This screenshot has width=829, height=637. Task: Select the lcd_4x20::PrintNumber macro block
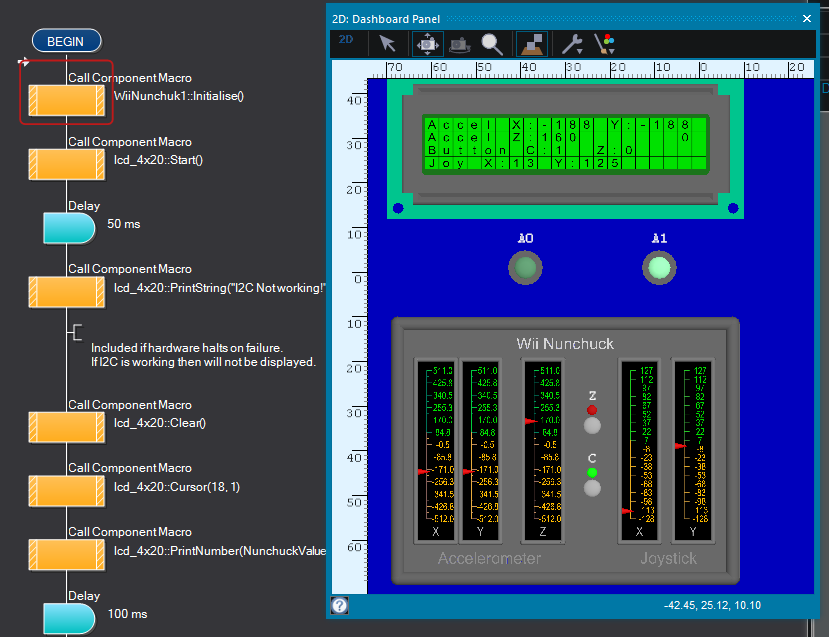[67, 555]
